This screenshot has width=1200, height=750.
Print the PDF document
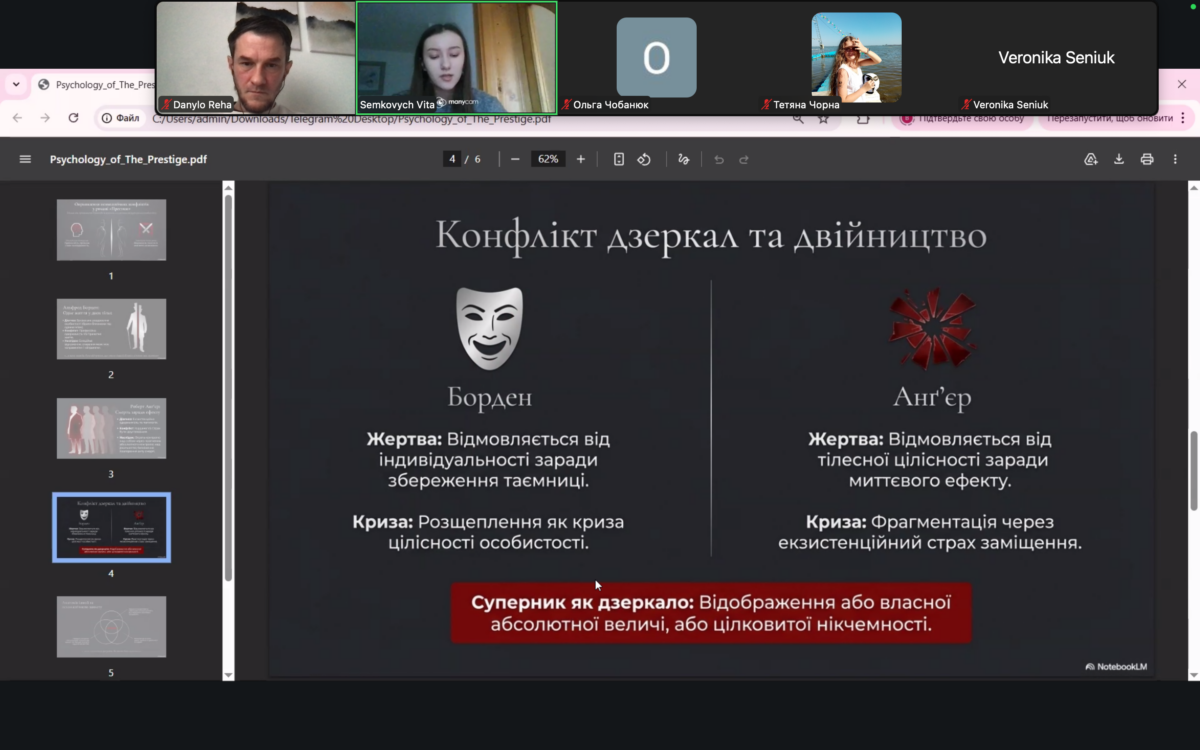1147,159
